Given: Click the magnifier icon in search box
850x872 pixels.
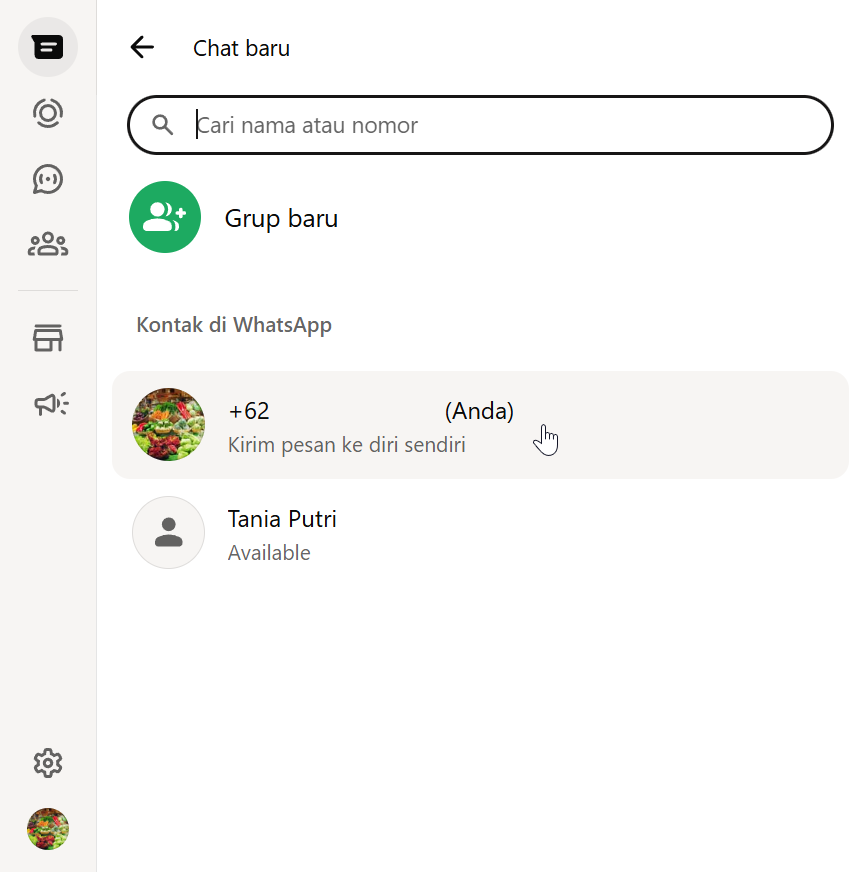Looking at the screenshot, I should (x=163, y=125).
